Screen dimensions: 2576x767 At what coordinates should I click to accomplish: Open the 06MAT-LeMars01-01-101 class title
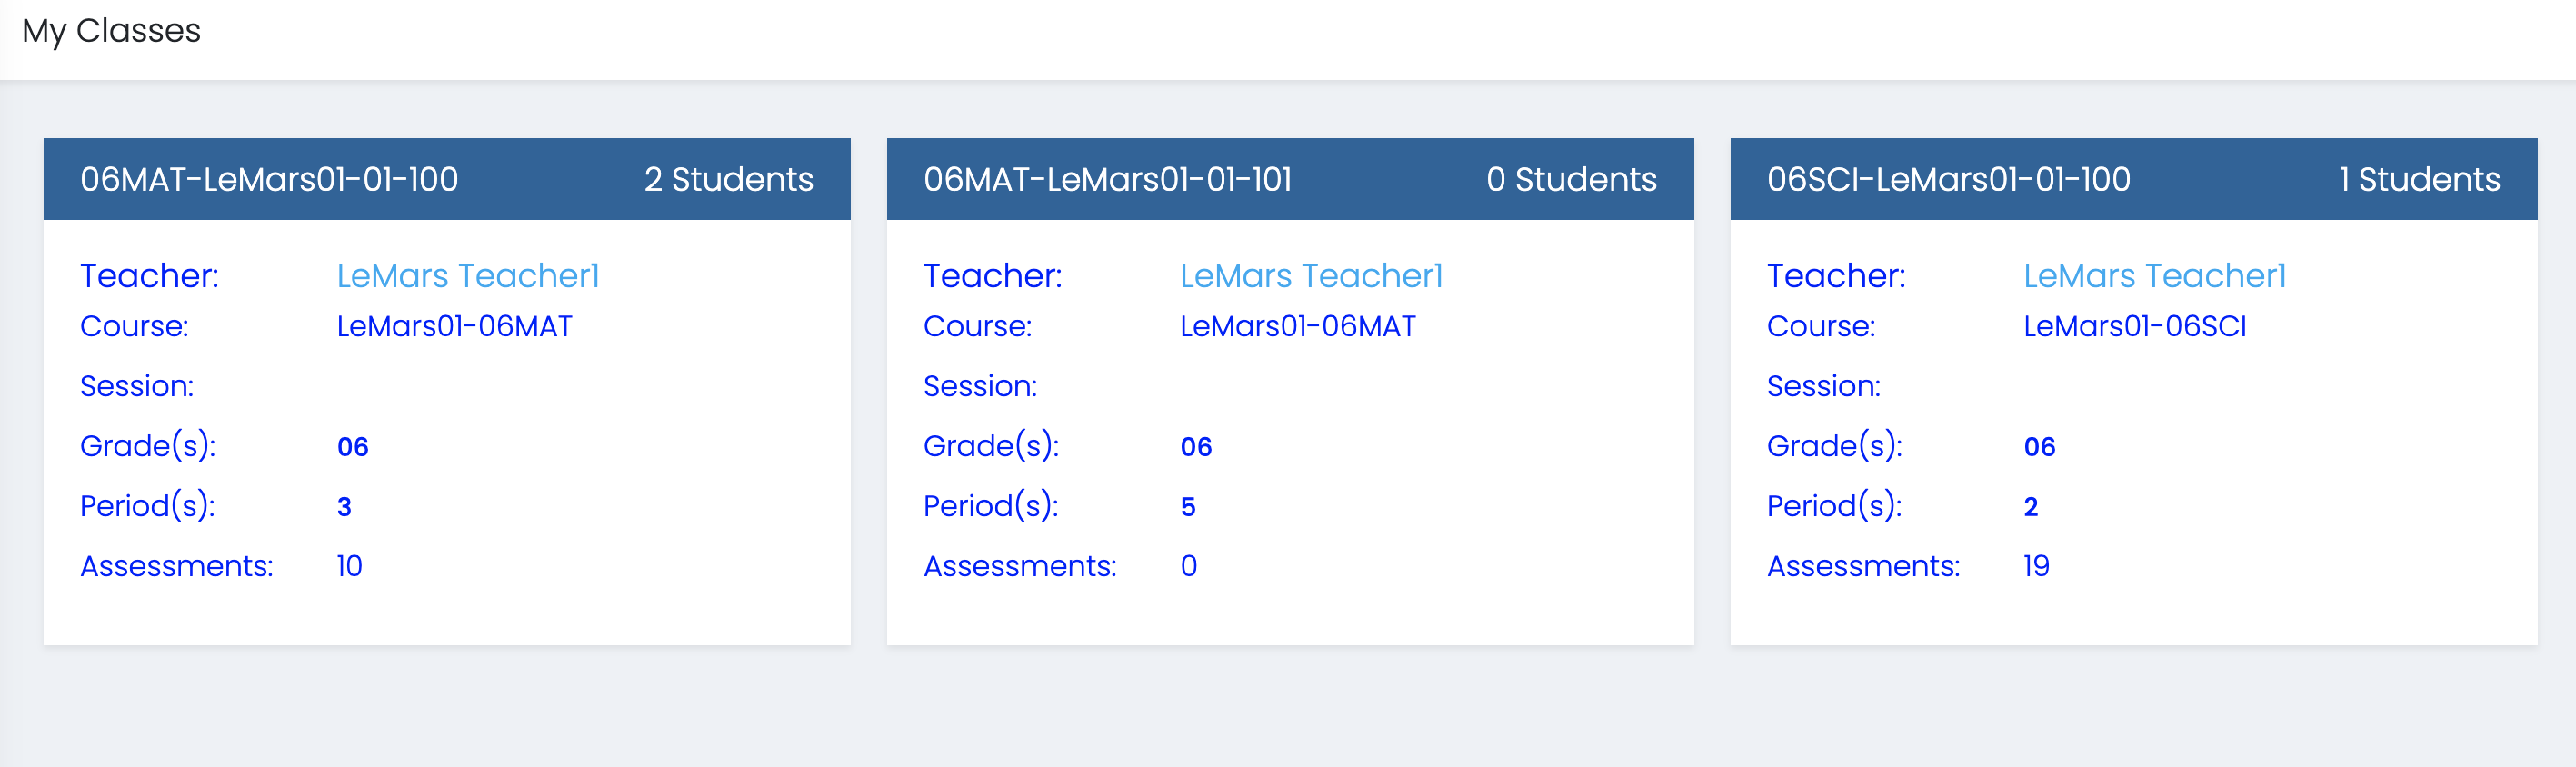tap(1107, 180)
